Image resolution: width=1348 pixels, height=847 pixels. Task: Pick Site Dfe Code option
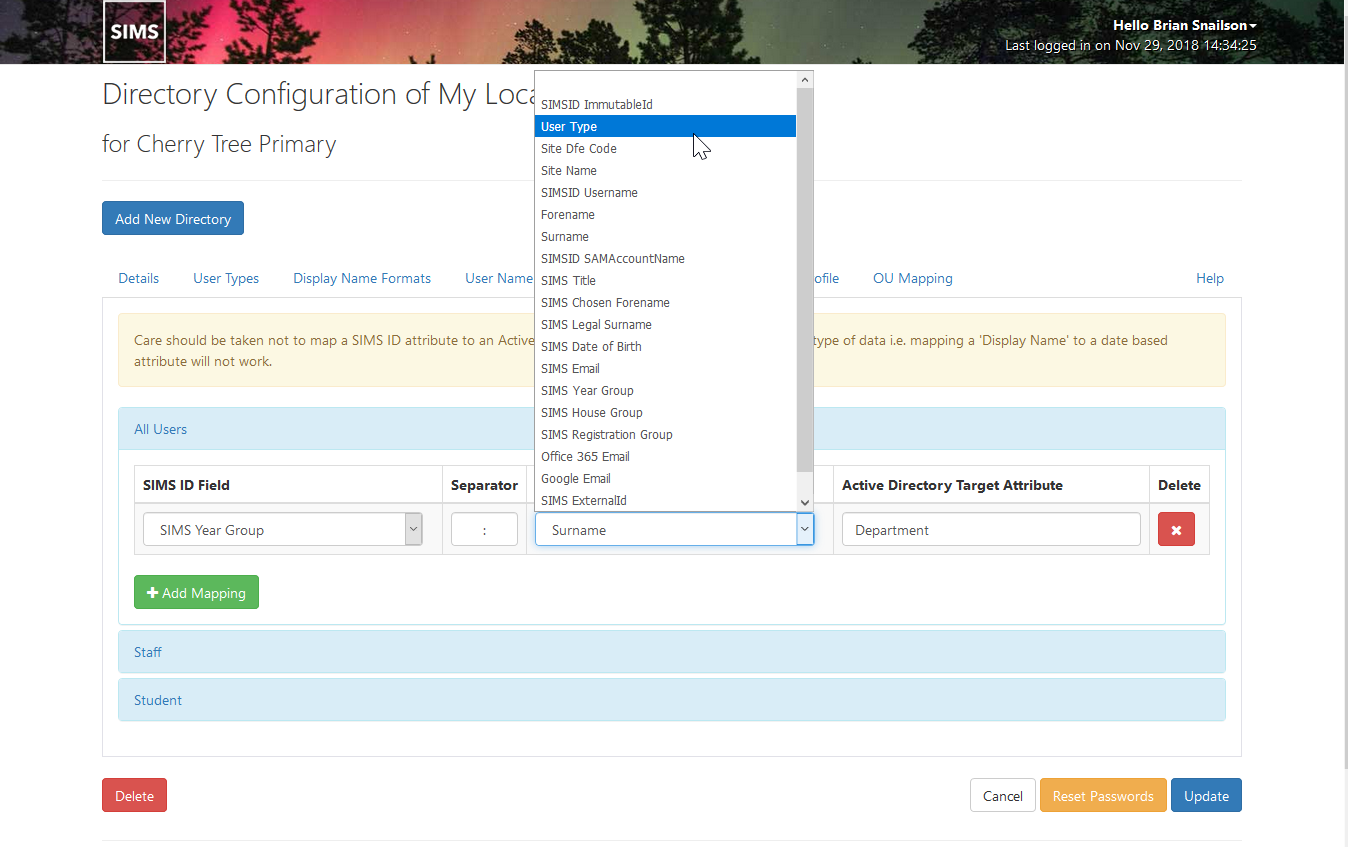click(x=665, y=148)
